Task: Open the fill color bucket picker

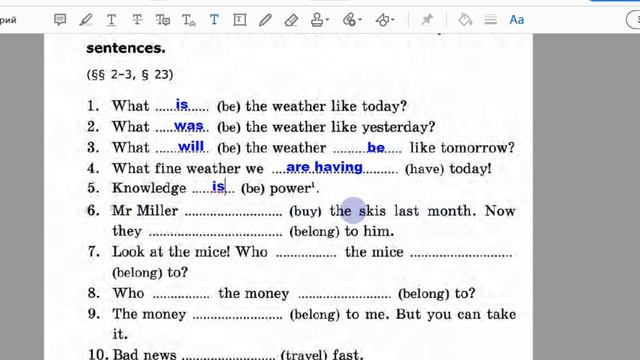Action: pyautogui.click(x=465, y=20)
